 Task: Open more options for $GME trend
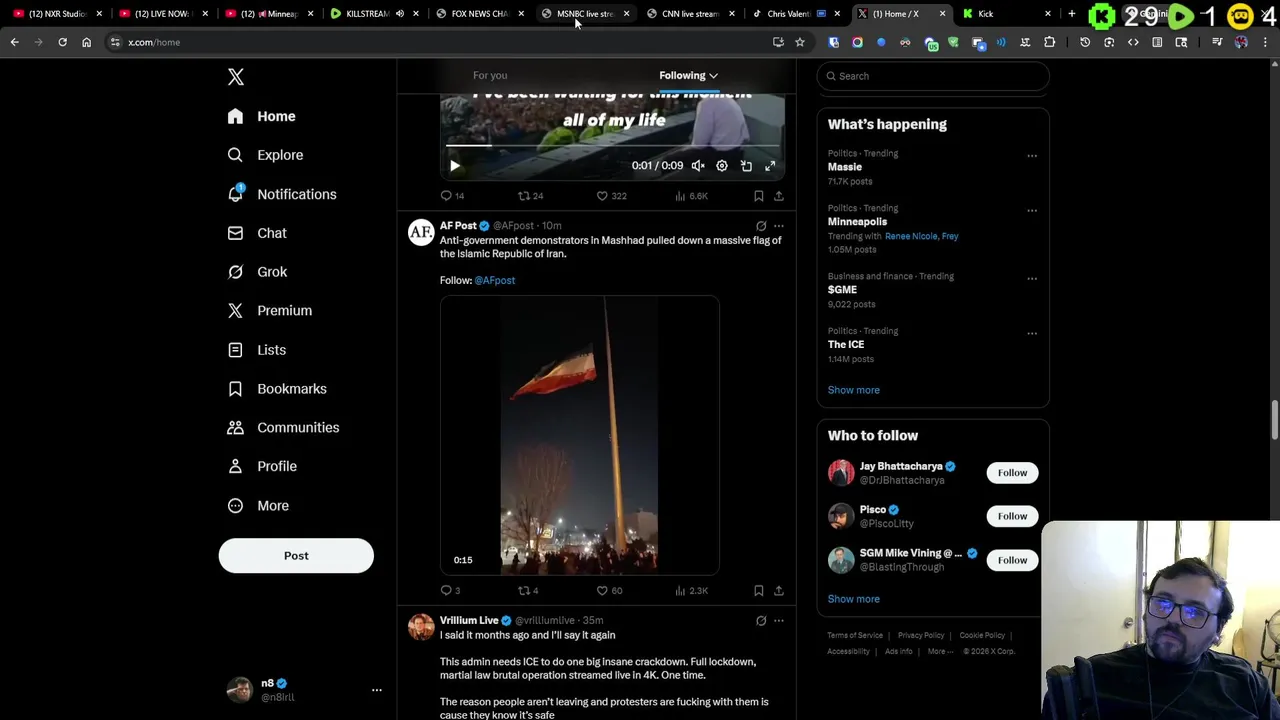[x=1032, y=279]
